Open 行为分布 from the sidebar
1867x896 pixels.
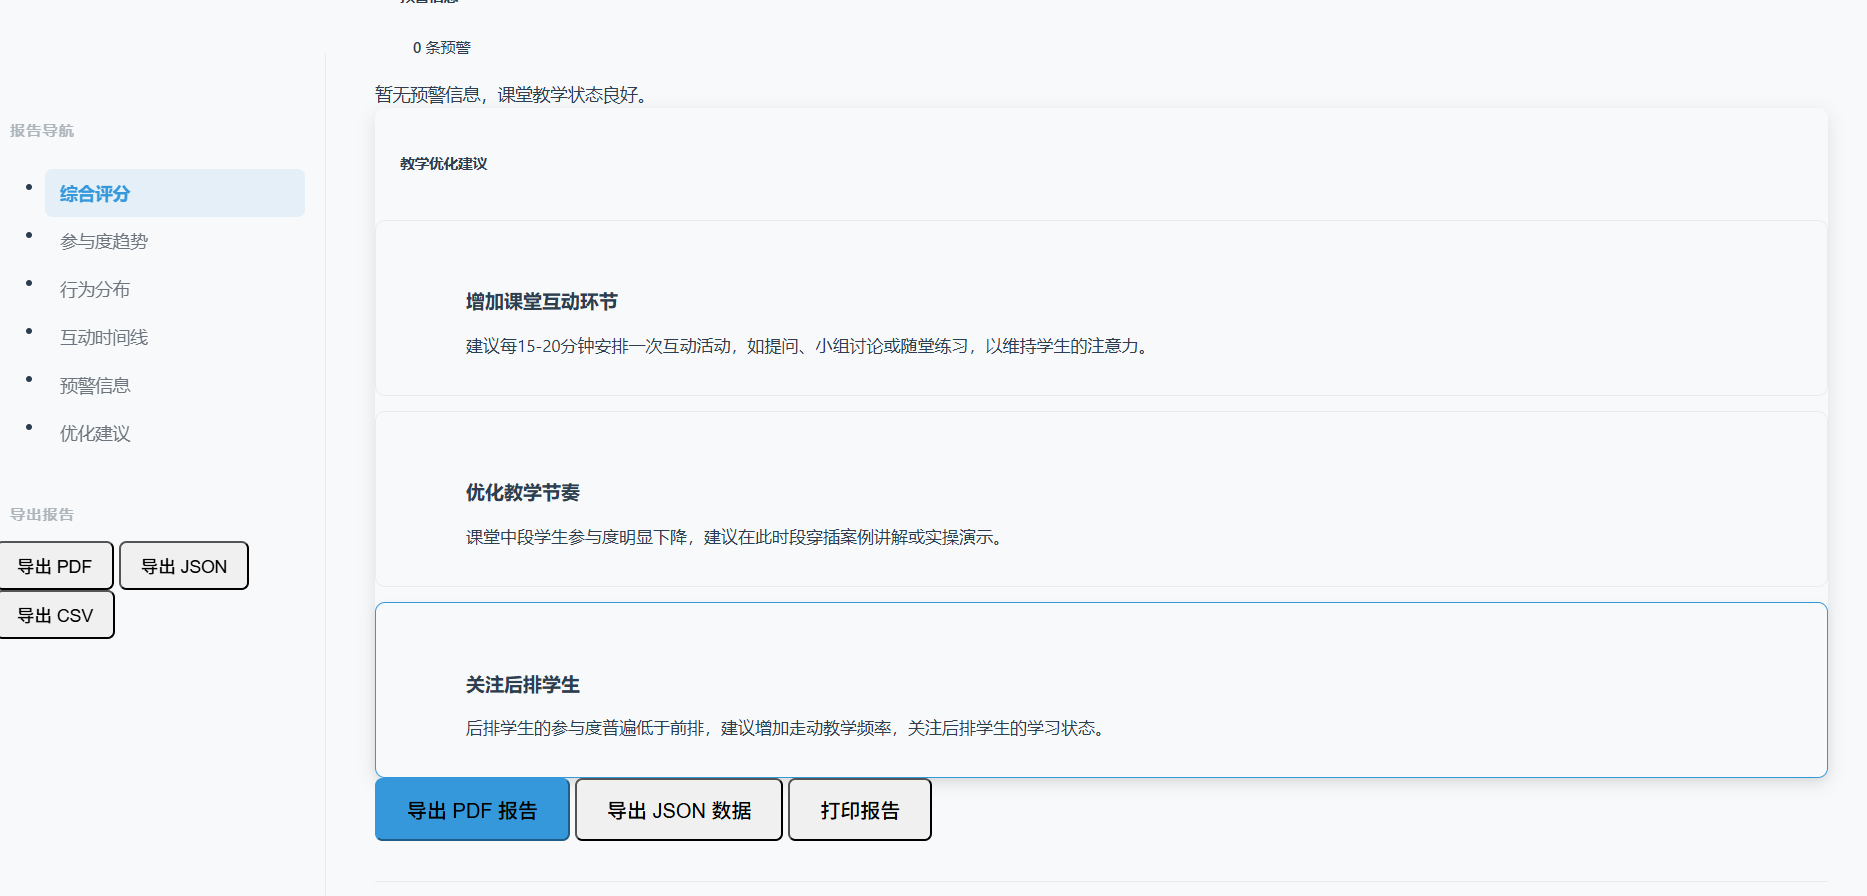coord(95,290)
